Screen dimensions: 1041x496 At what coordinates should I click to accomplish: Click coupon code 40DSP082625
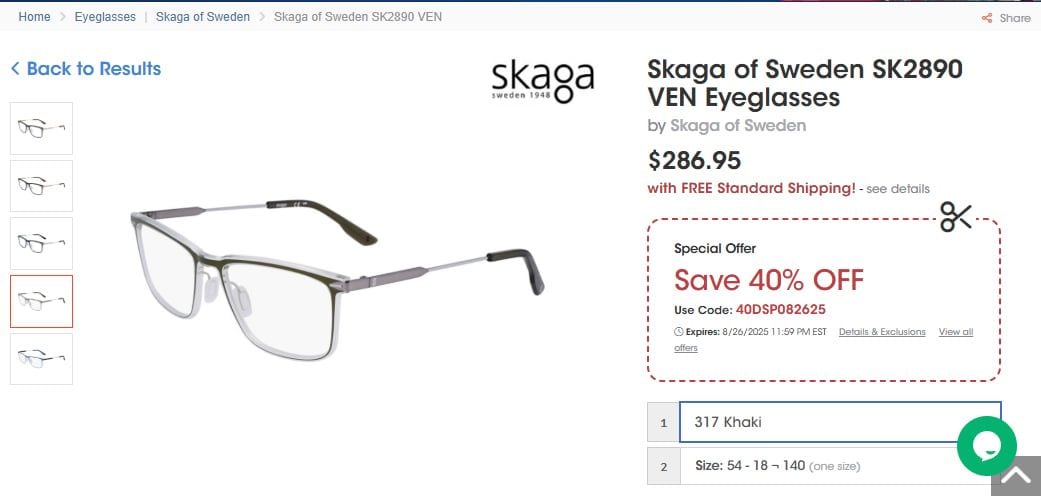click(x=780, y=310)
